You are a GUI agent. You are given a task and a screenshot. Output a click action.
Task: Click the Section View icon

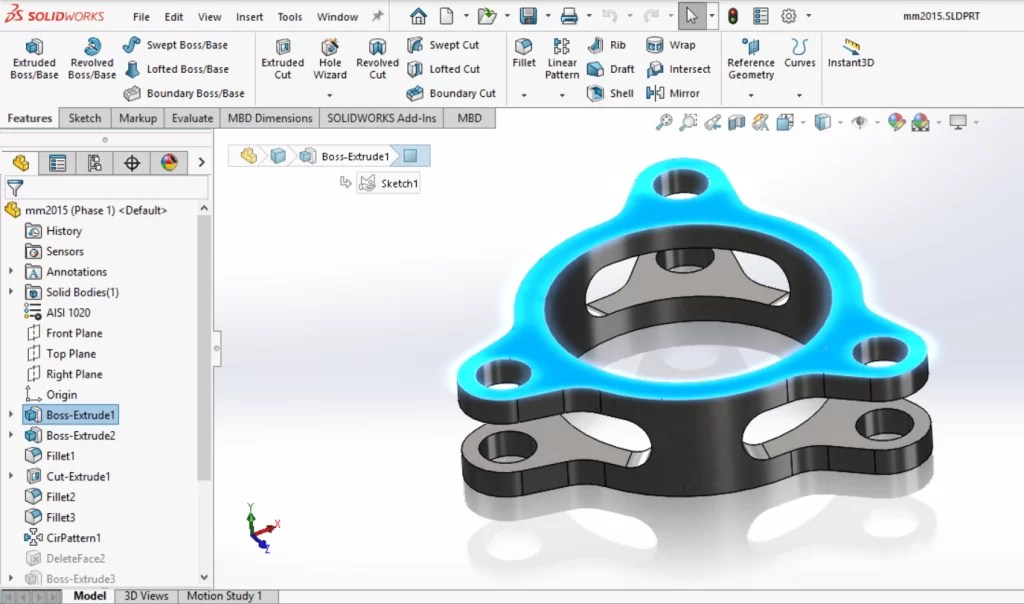737,122
